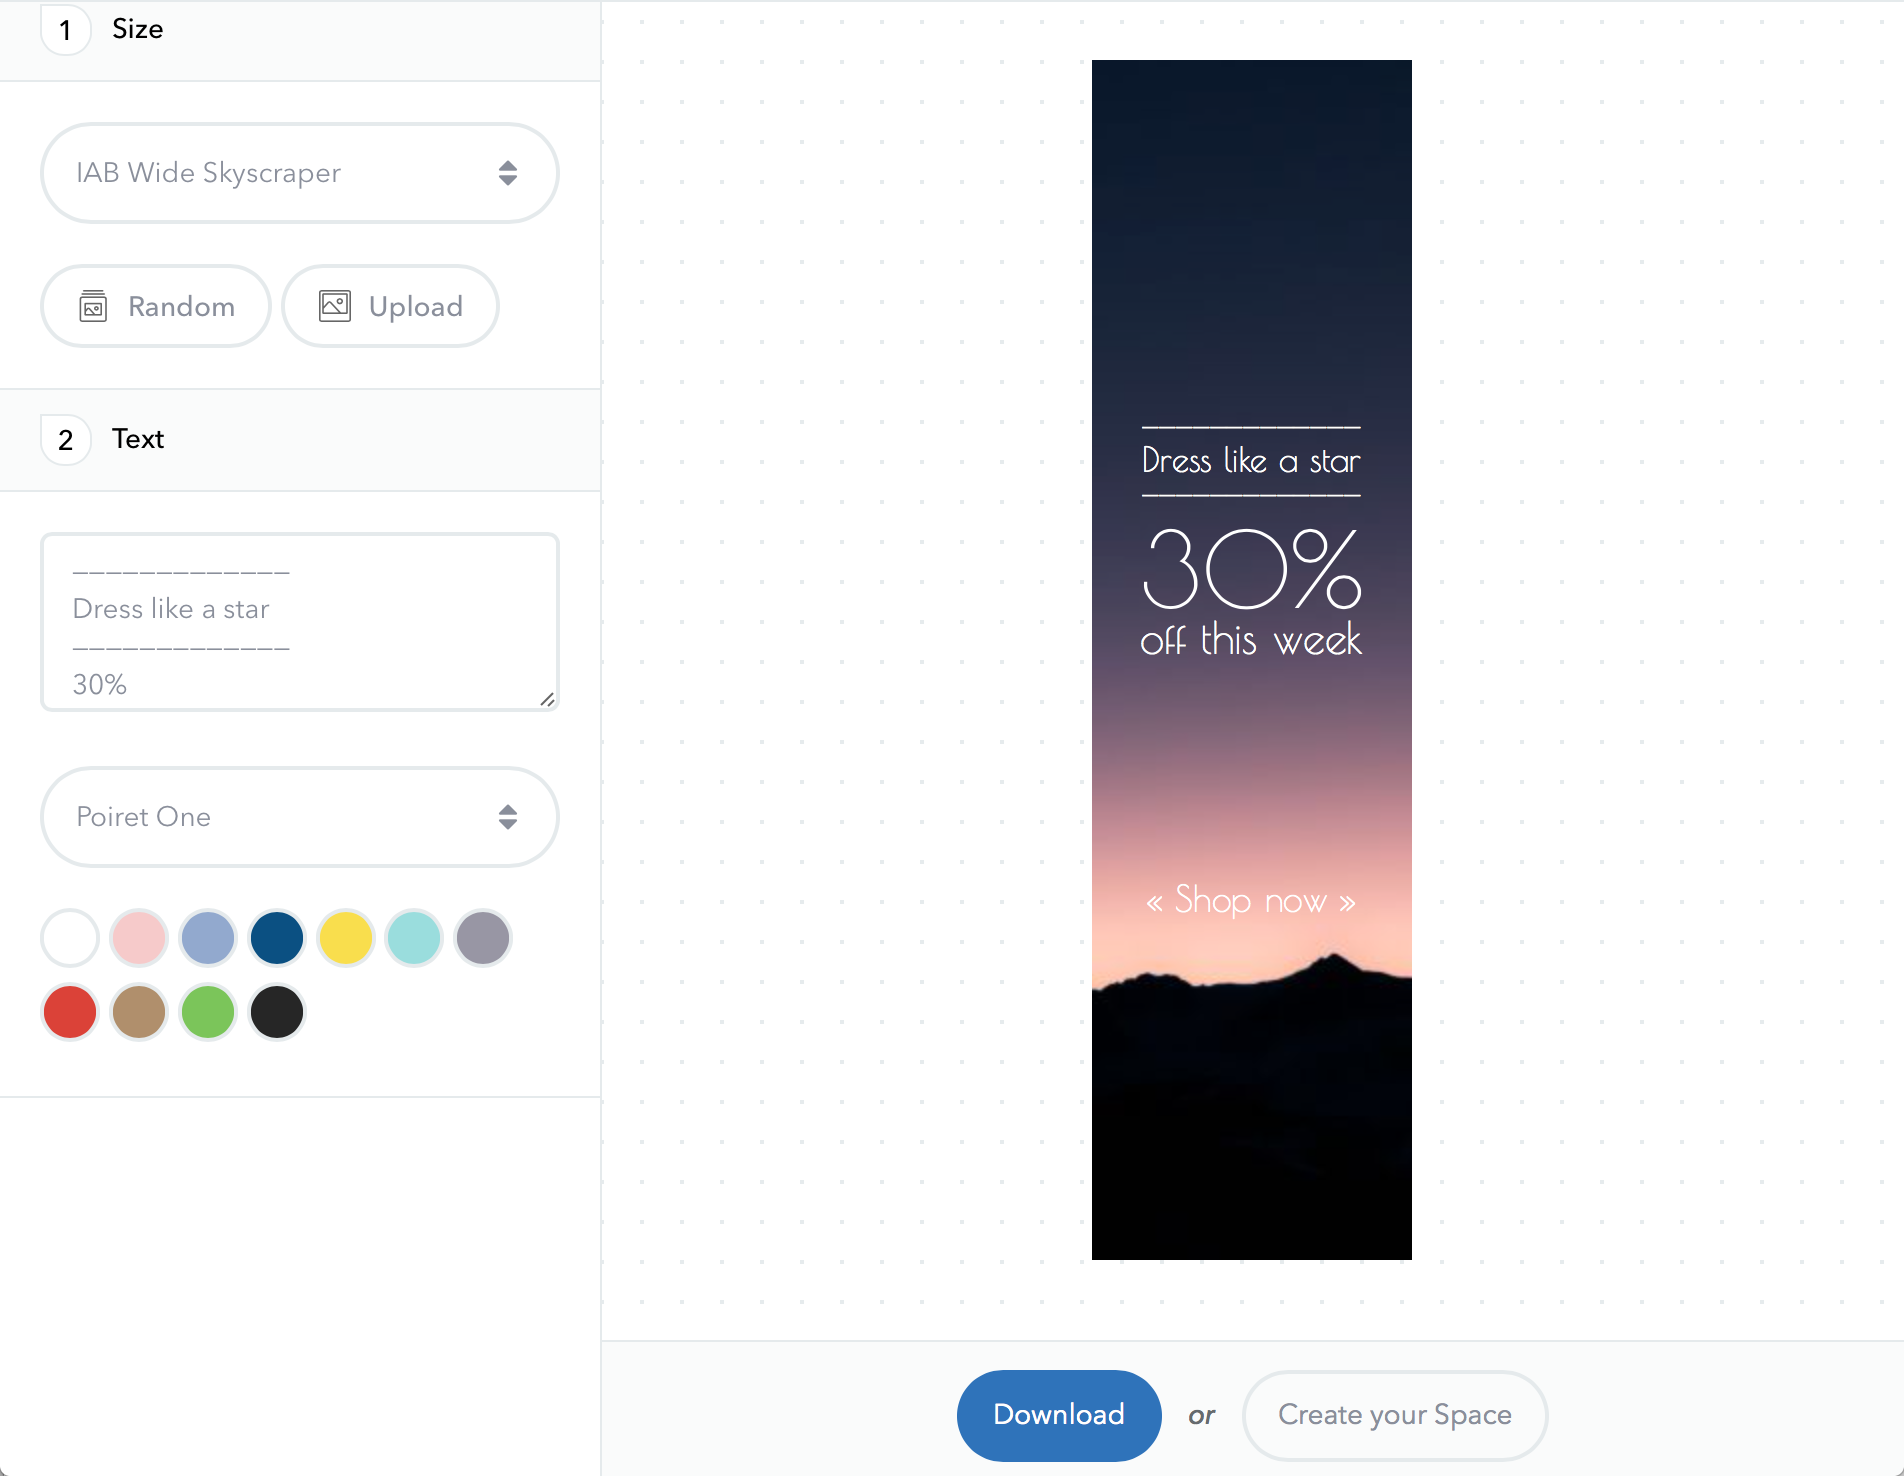Open the IAB Wide Skyscraper size dropdown

click(300, 173)
